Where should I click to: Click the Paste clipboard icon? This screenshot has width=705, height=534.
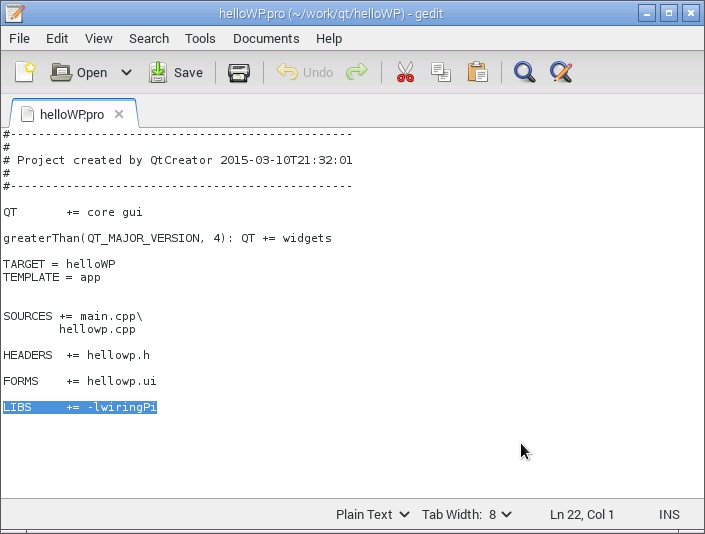477,72
